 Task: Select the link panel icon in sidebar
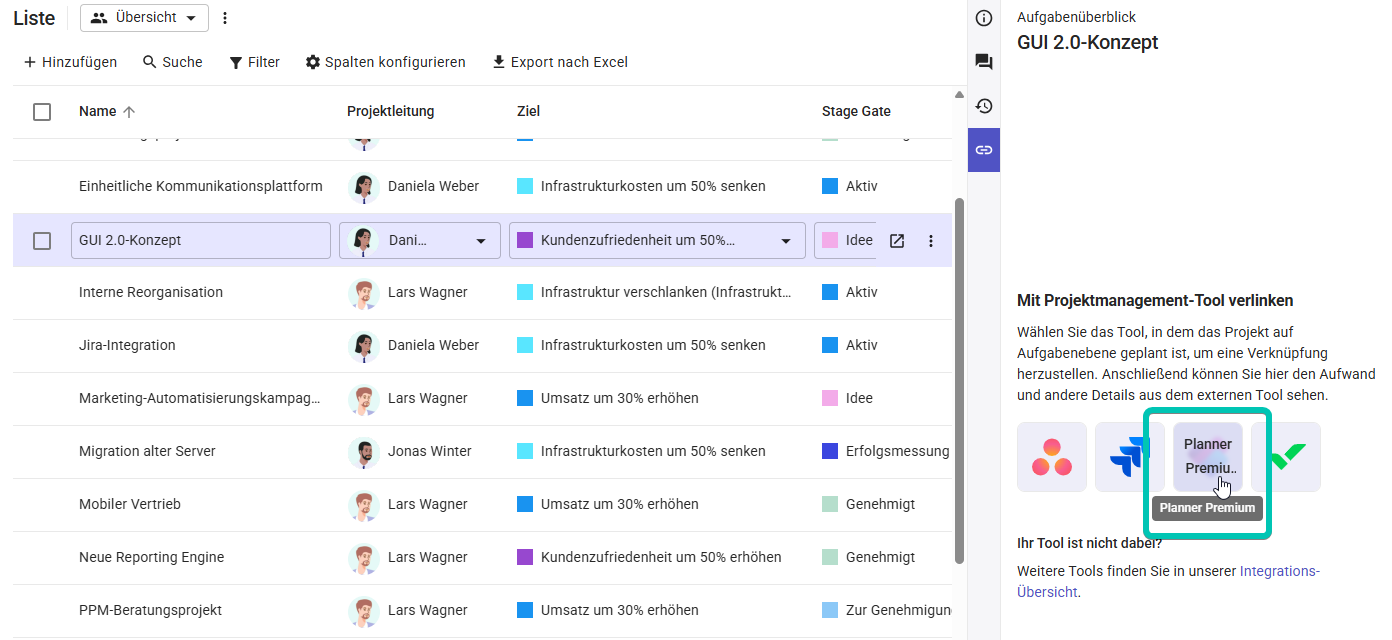[983, 149]
